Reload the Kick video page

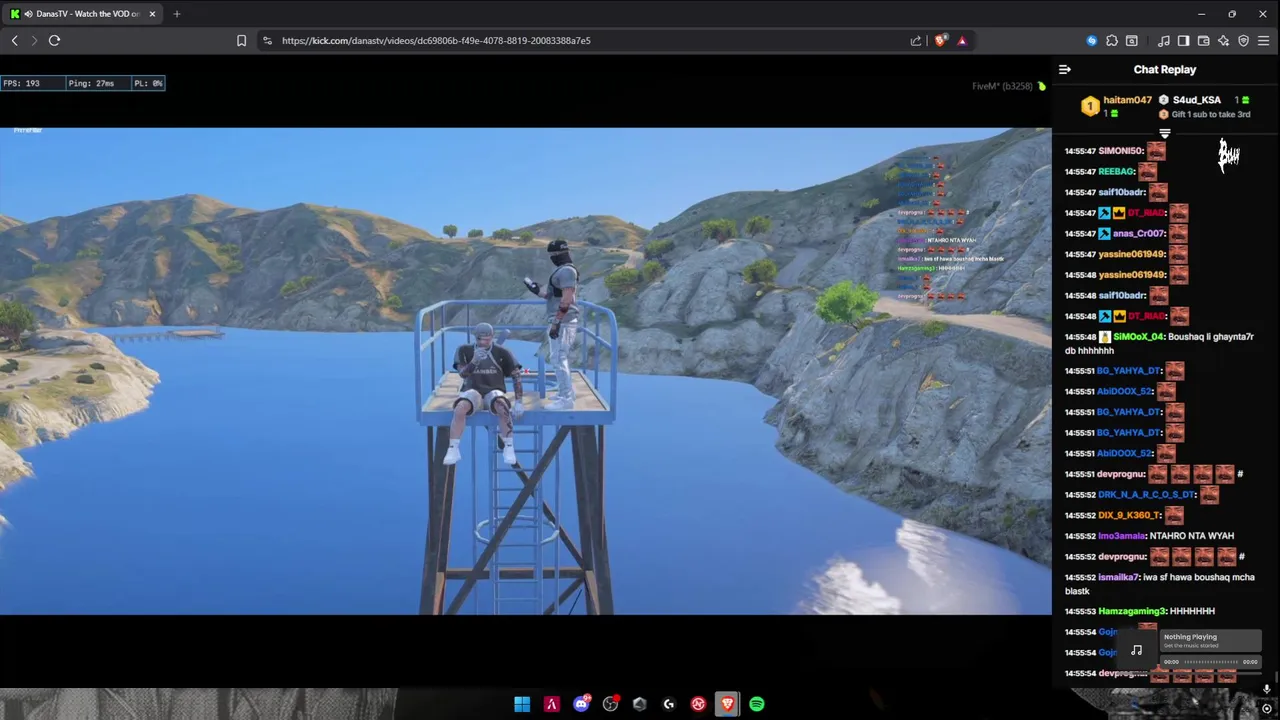pos(54,40)
